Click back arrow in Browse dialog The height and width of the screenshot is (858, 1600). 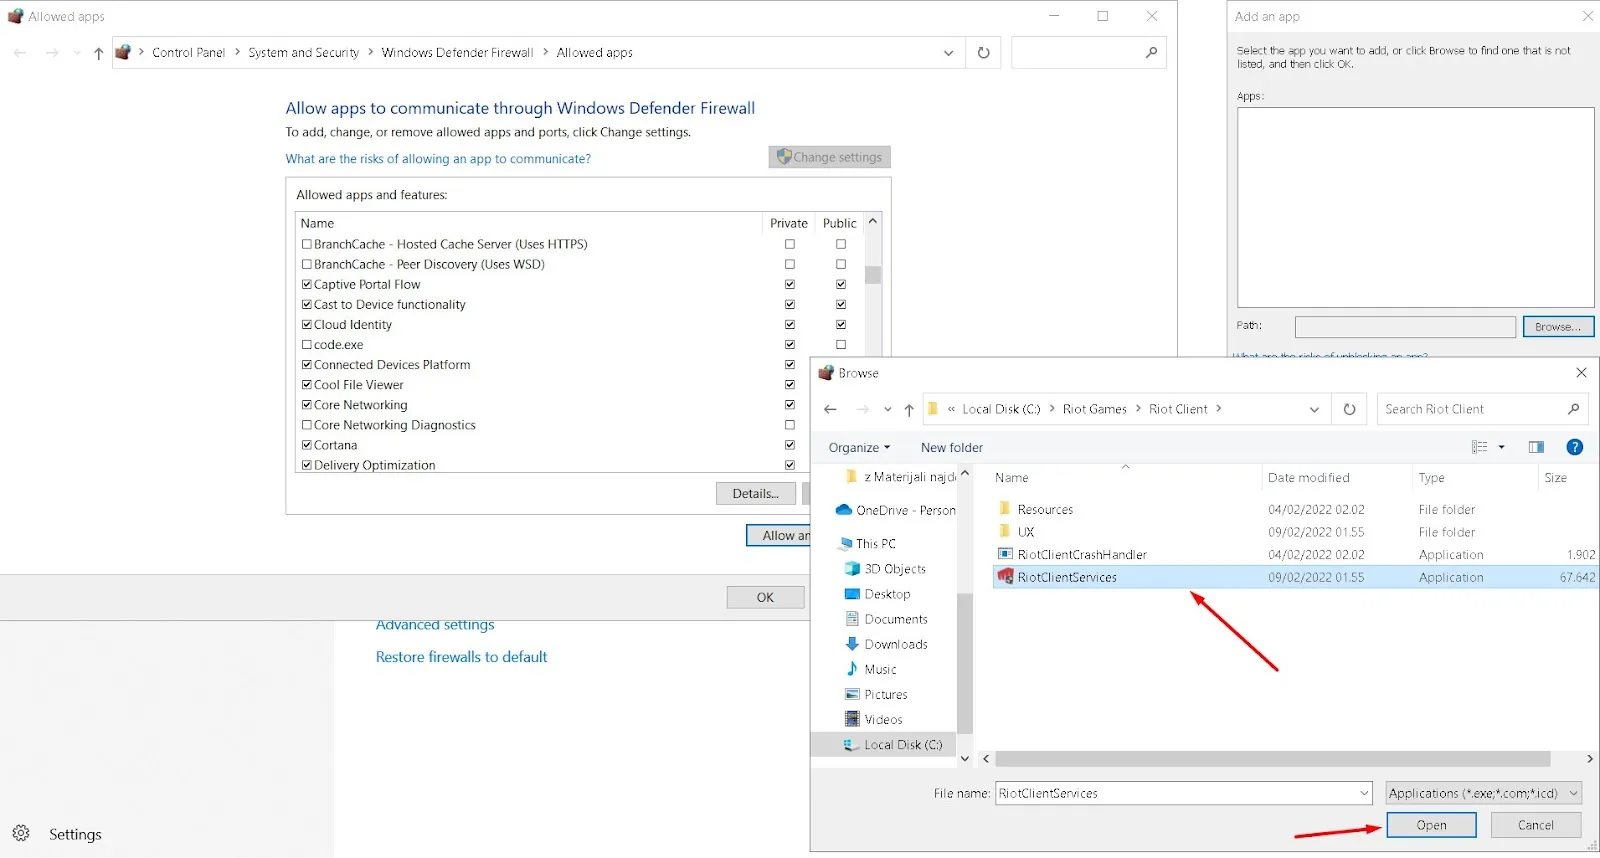pos(830,409)
